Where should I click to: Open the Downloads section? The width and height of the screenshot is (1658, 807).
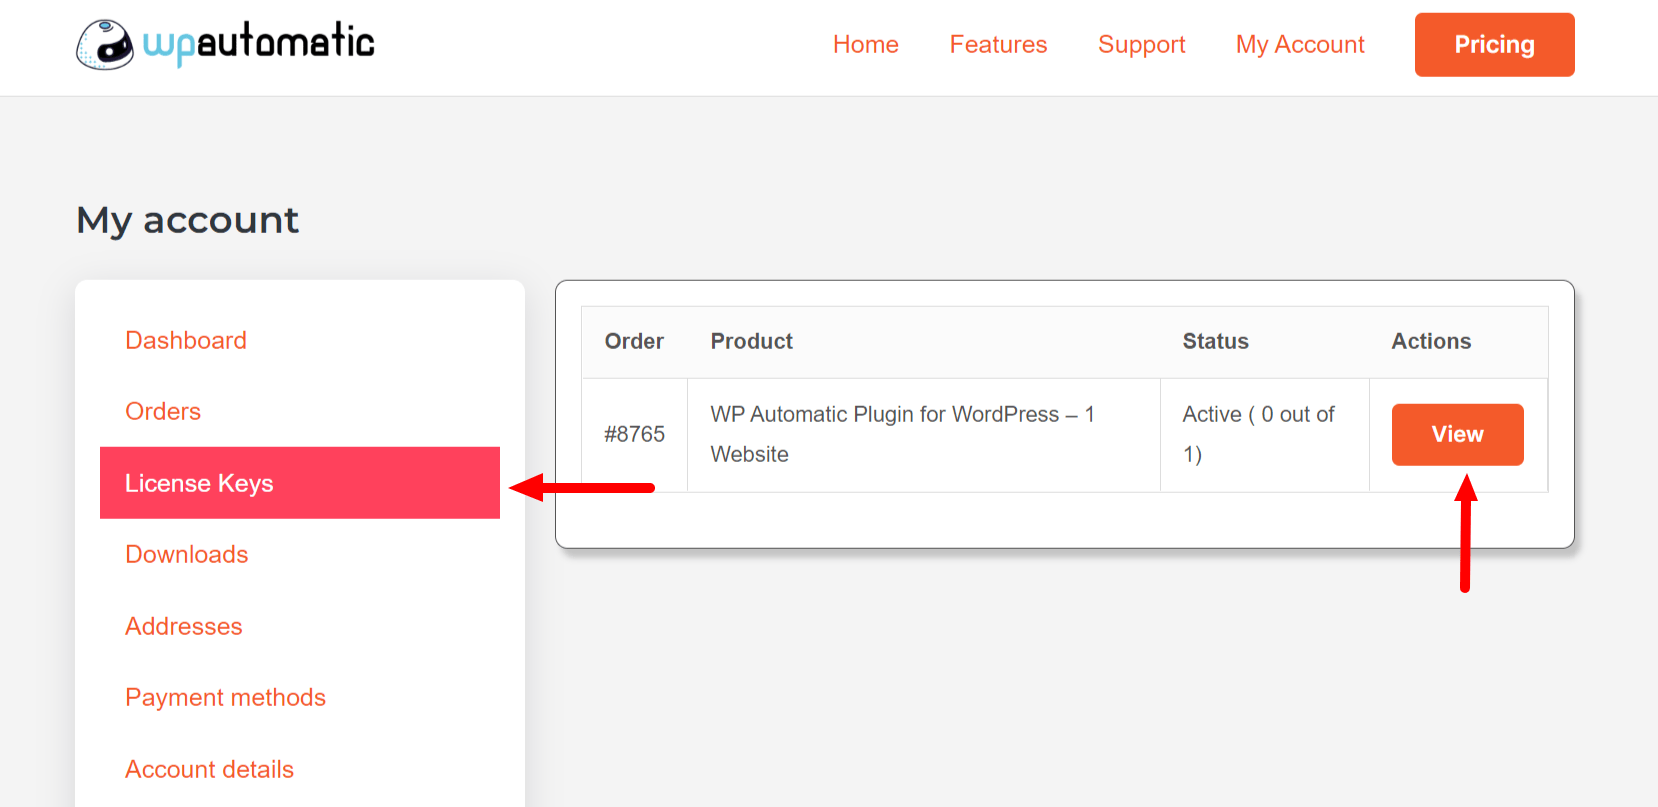(x=187, y=554)
